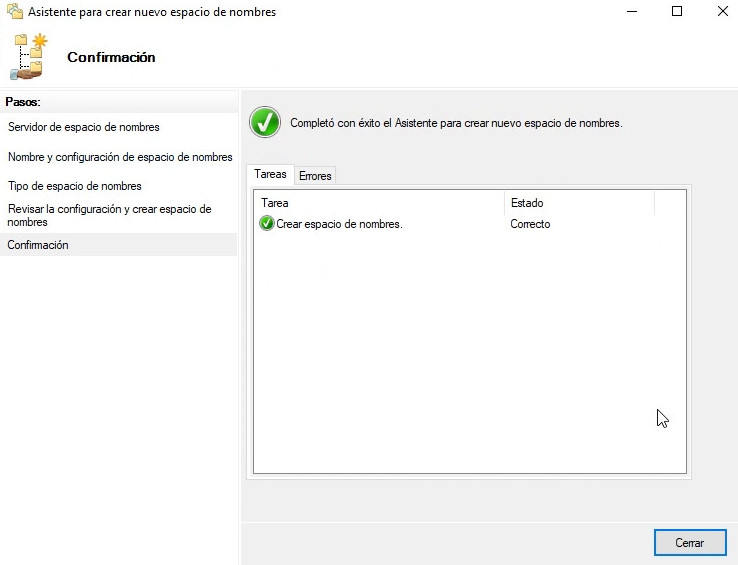
Task: Go to Nombre y configuración de espacio step
Action: pos(120,157)
